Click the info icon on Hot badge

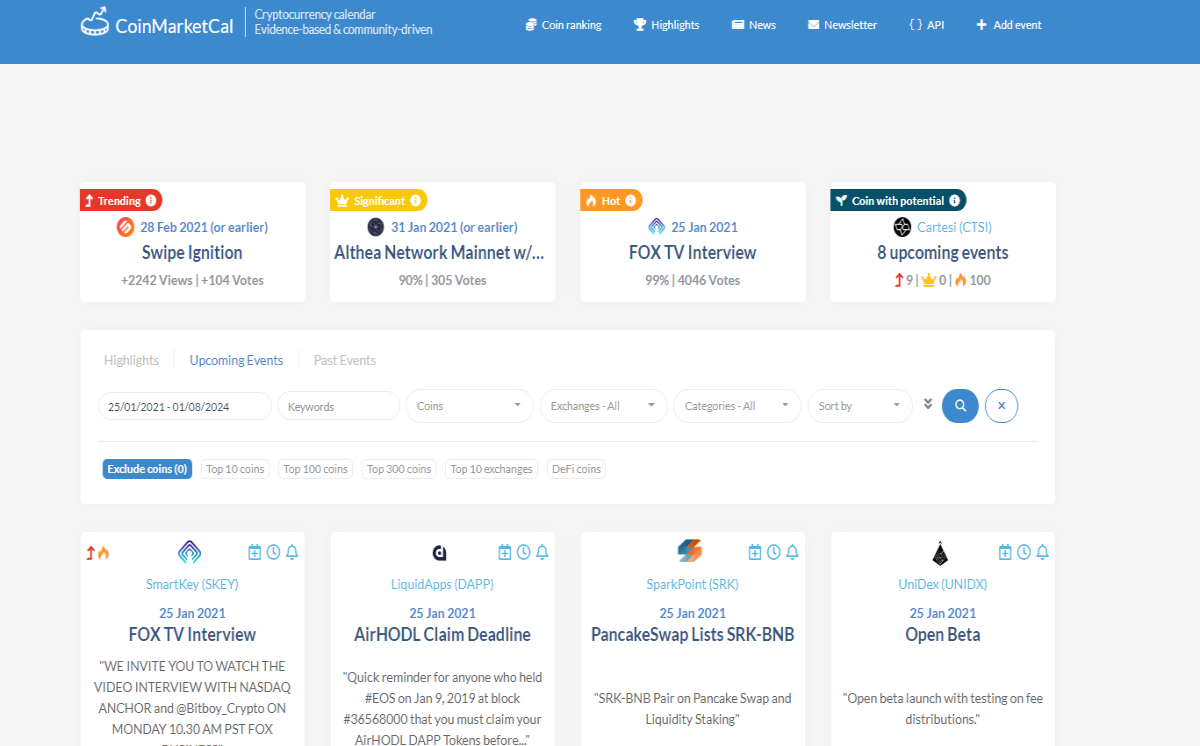[x=631, y=201]
